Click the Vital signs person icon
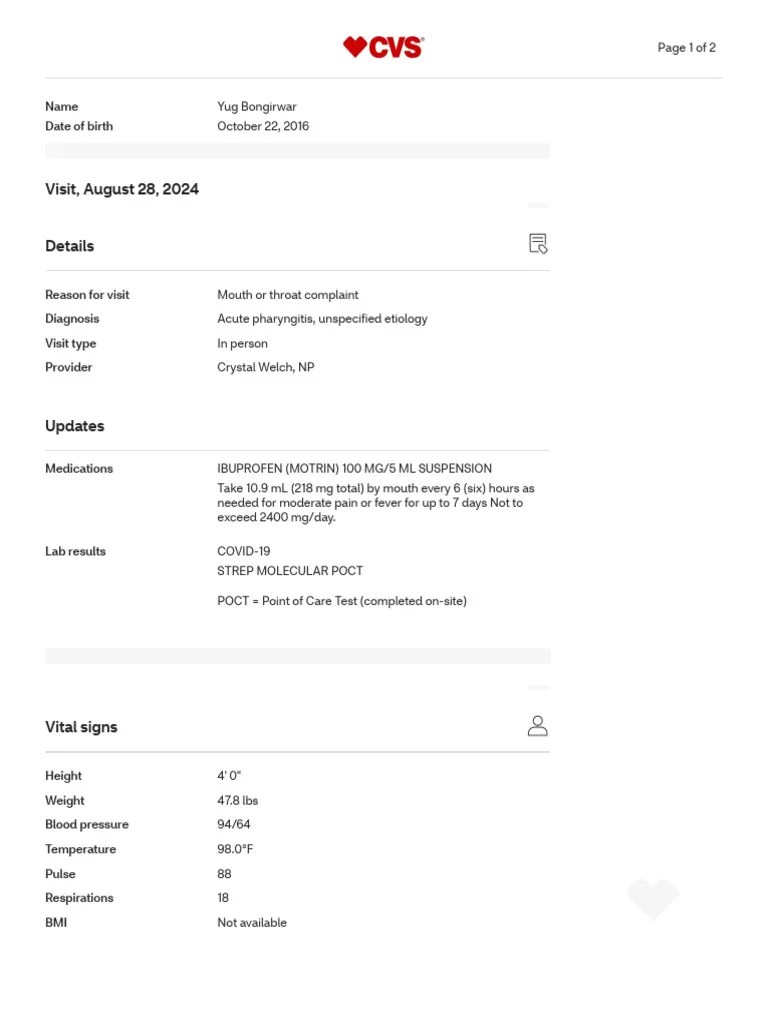The width and height of the screenshot is (768, 1024). pyautogui.click(x=537, y=726)
